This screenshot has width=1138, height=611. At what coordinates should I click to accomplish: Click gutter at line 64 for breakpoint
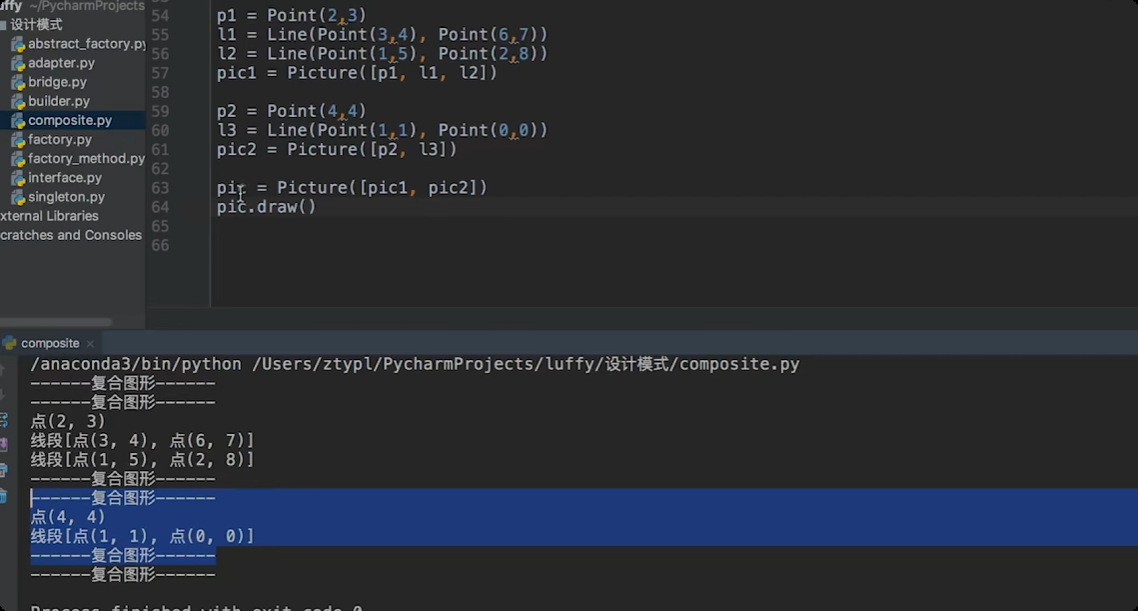pyautogui.click(x=191, y=207)
